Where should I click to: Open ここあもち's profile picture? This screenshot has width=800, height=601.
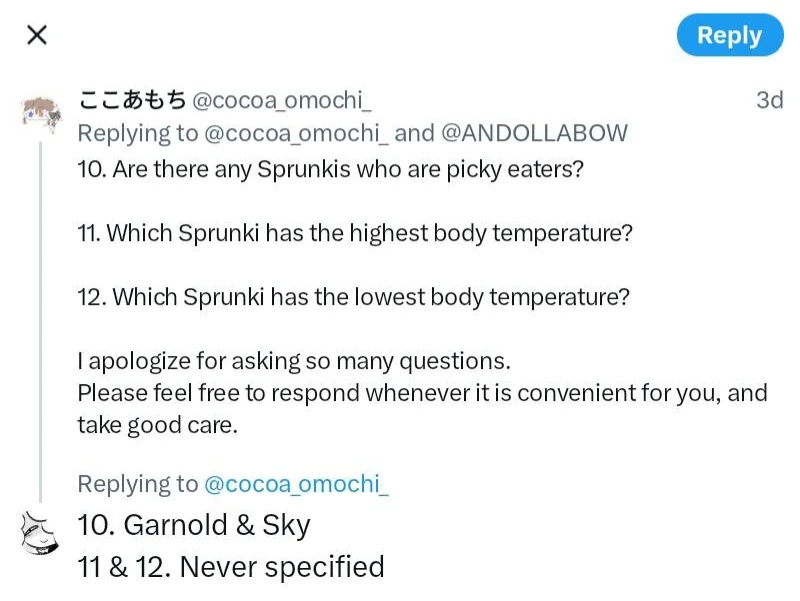pos(39,110)
